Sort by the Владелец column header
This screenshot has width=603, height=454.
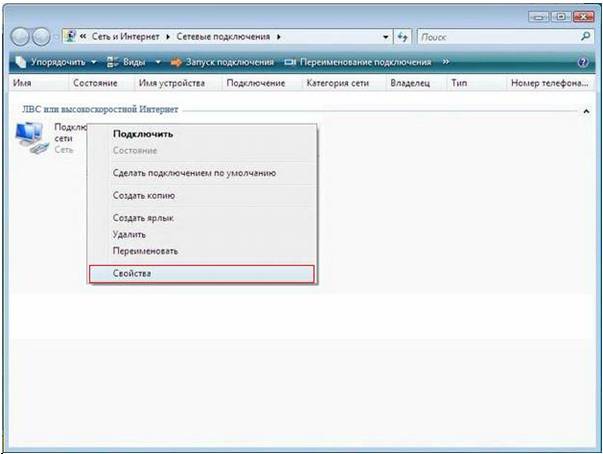click(x=416, y=83)
